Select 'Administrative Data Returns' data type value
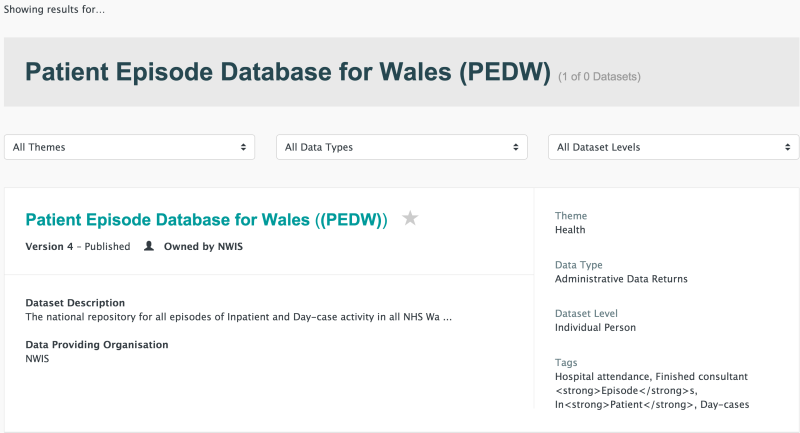 [621, 279]
